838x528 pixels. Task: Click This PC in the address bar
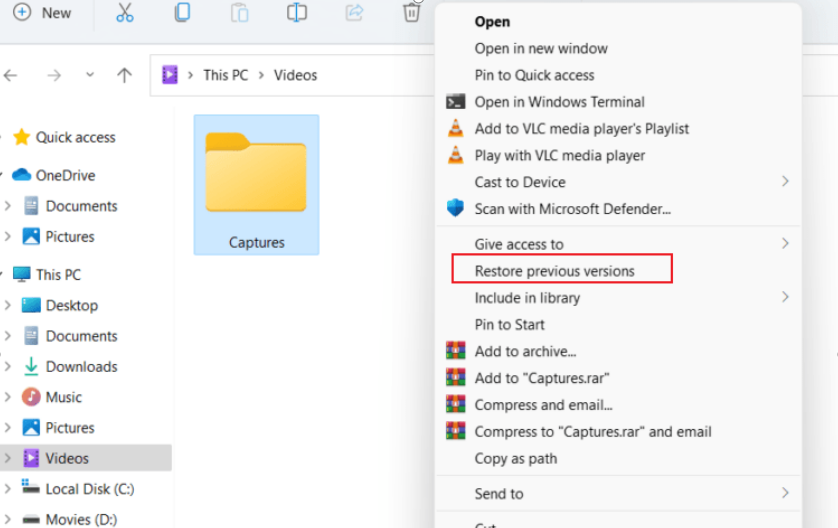[225, 75]
